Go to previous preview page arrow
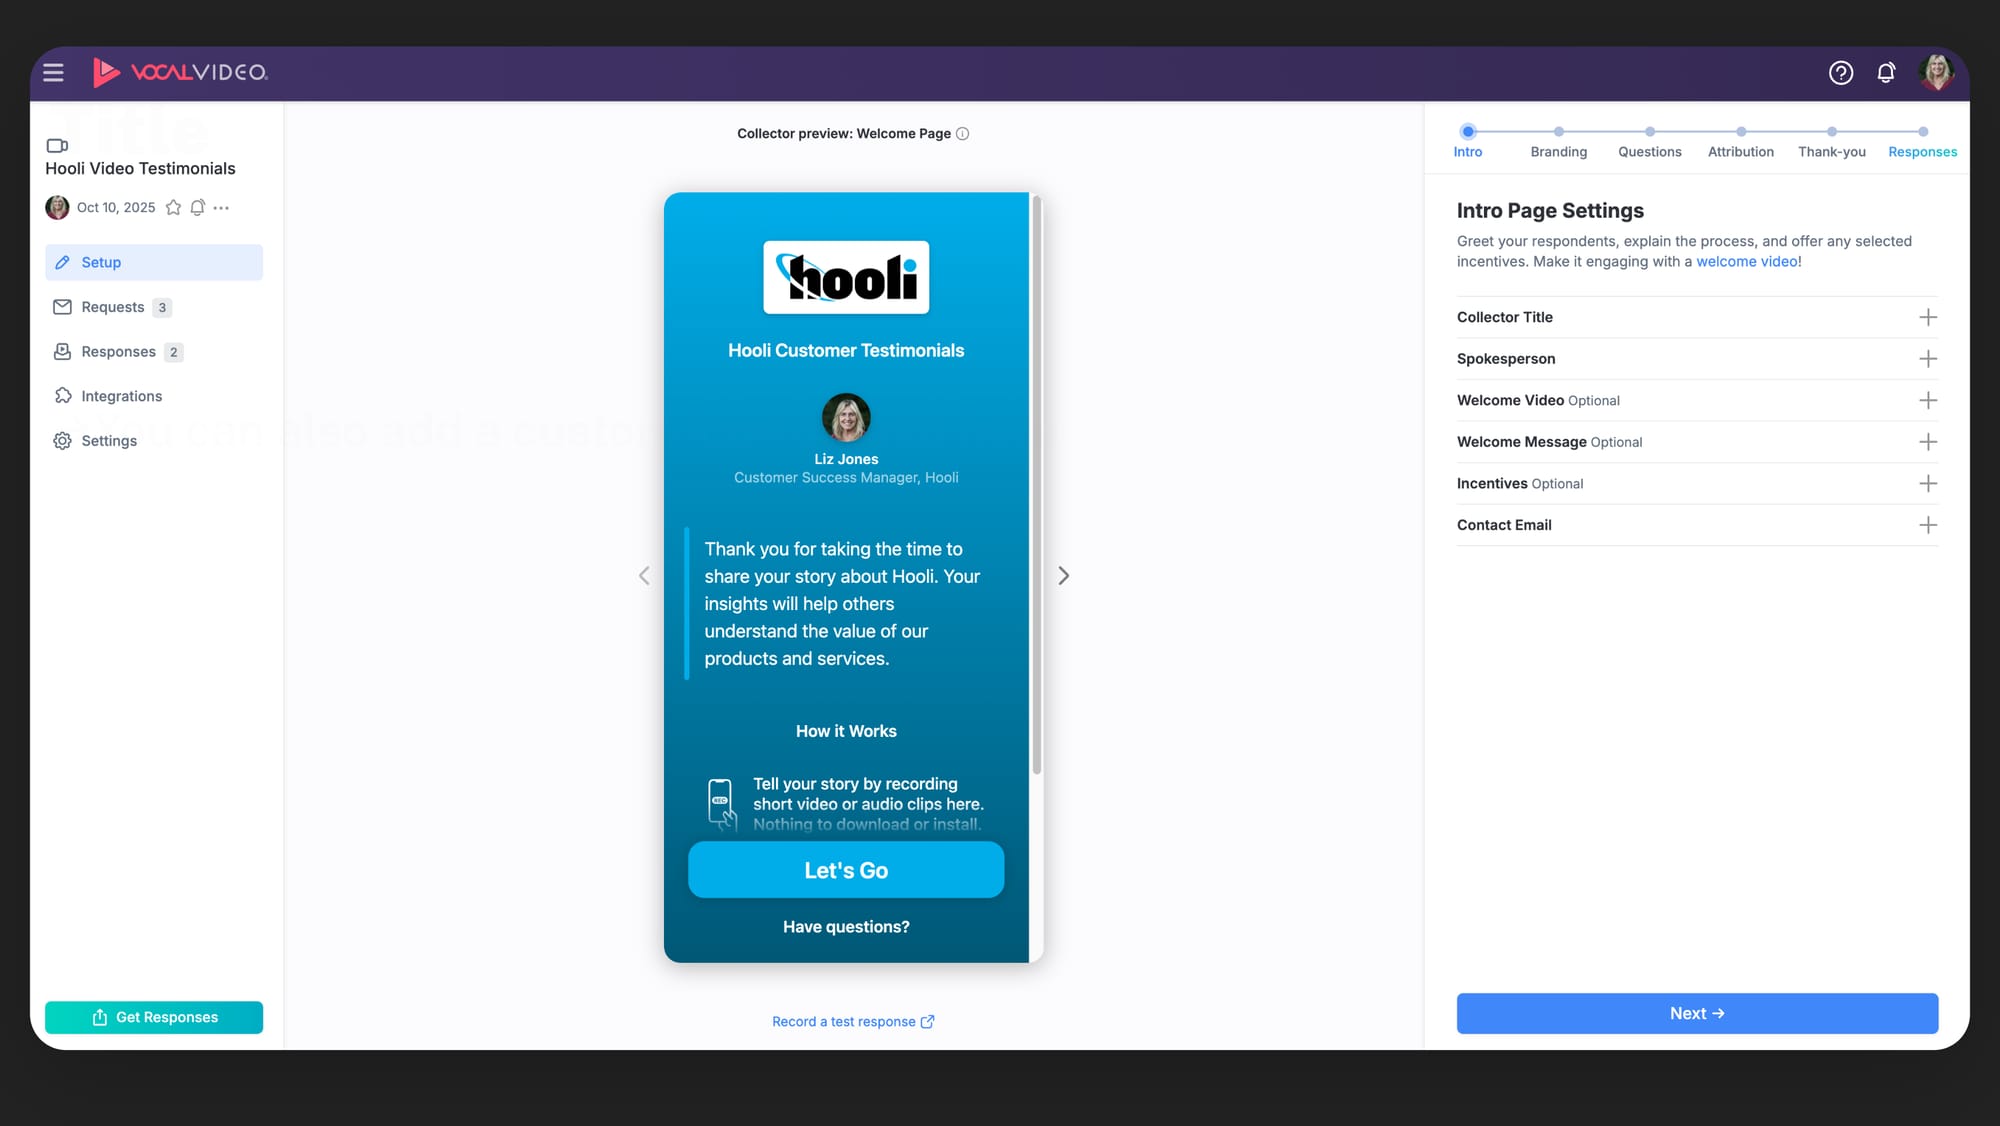This screenshot has width=2000, height=1126. [x=644, y=575]
